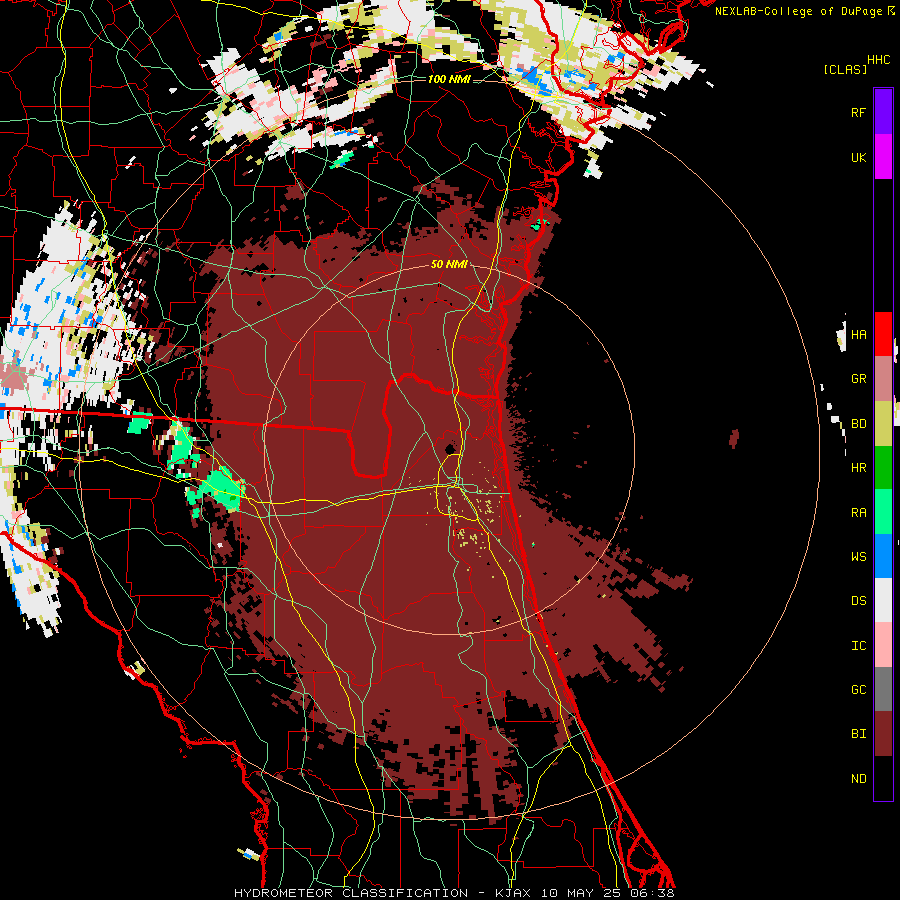Click the HA legend label

858,334
